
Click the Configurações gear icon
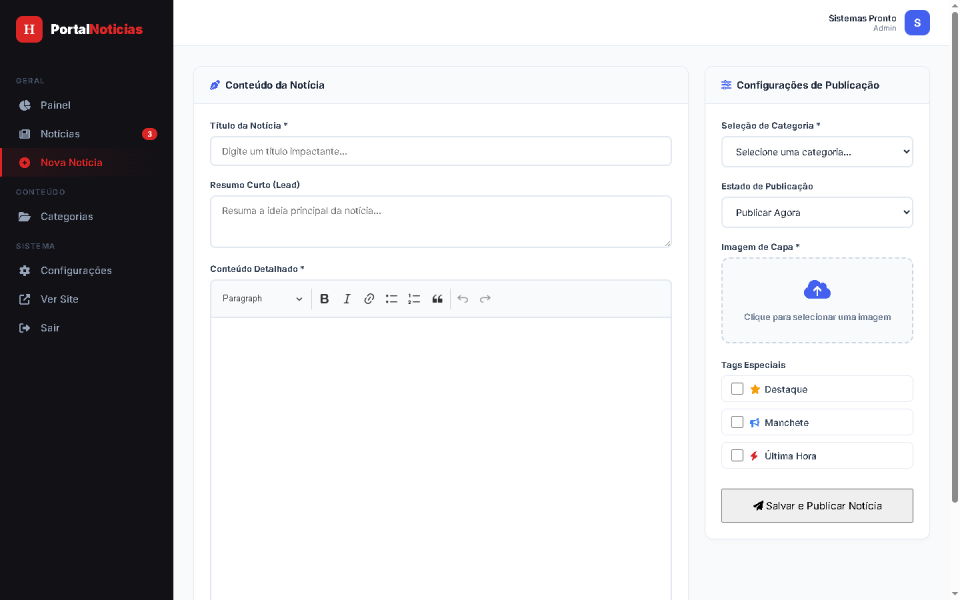[x=24, y=271]
